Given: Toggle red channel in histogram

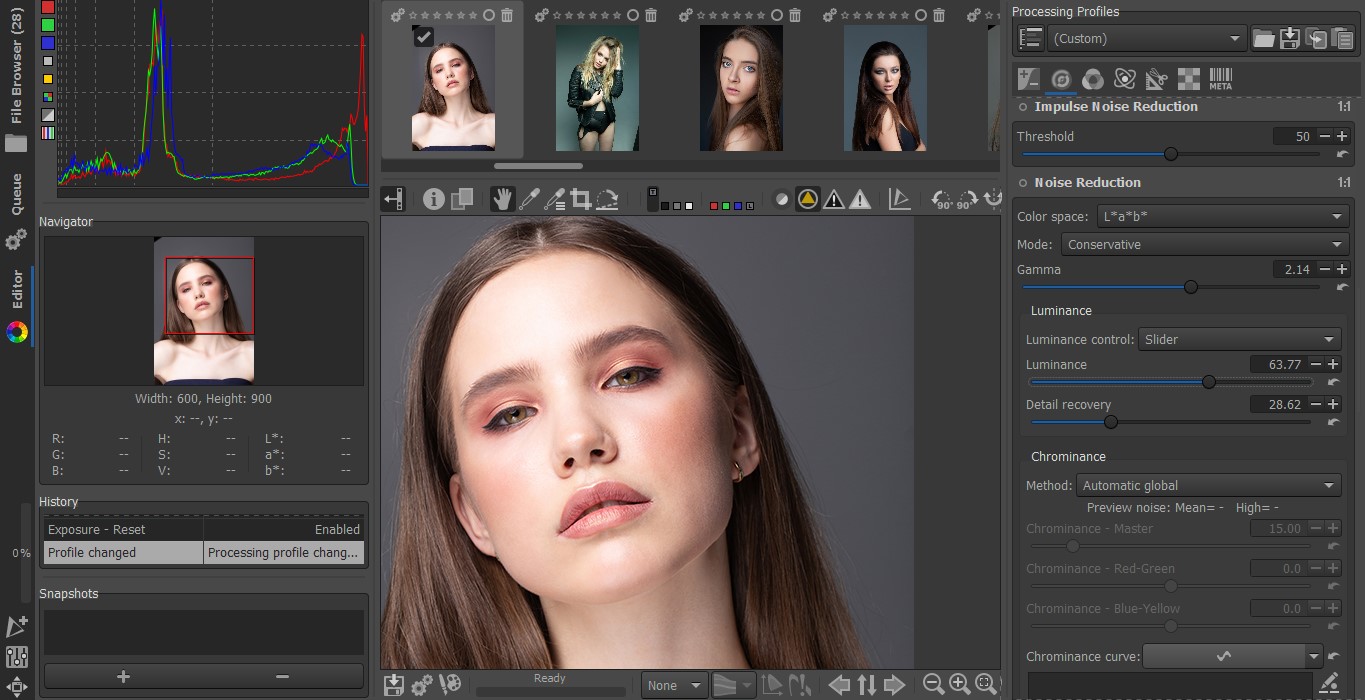Looking at the screenshot, I should pos(47,6).
